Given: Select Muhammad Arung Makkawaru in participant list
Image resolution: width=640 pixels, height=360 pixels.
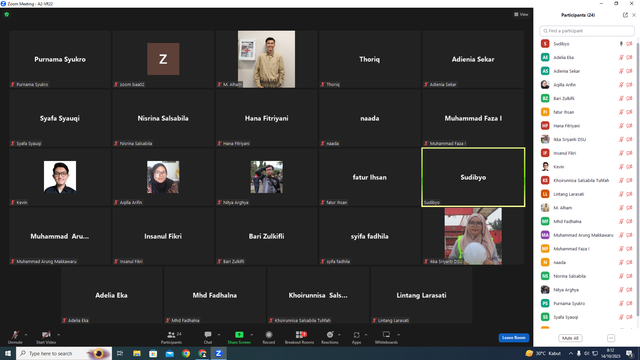Looking at the screenshot, I should click(x=587, y=235).
